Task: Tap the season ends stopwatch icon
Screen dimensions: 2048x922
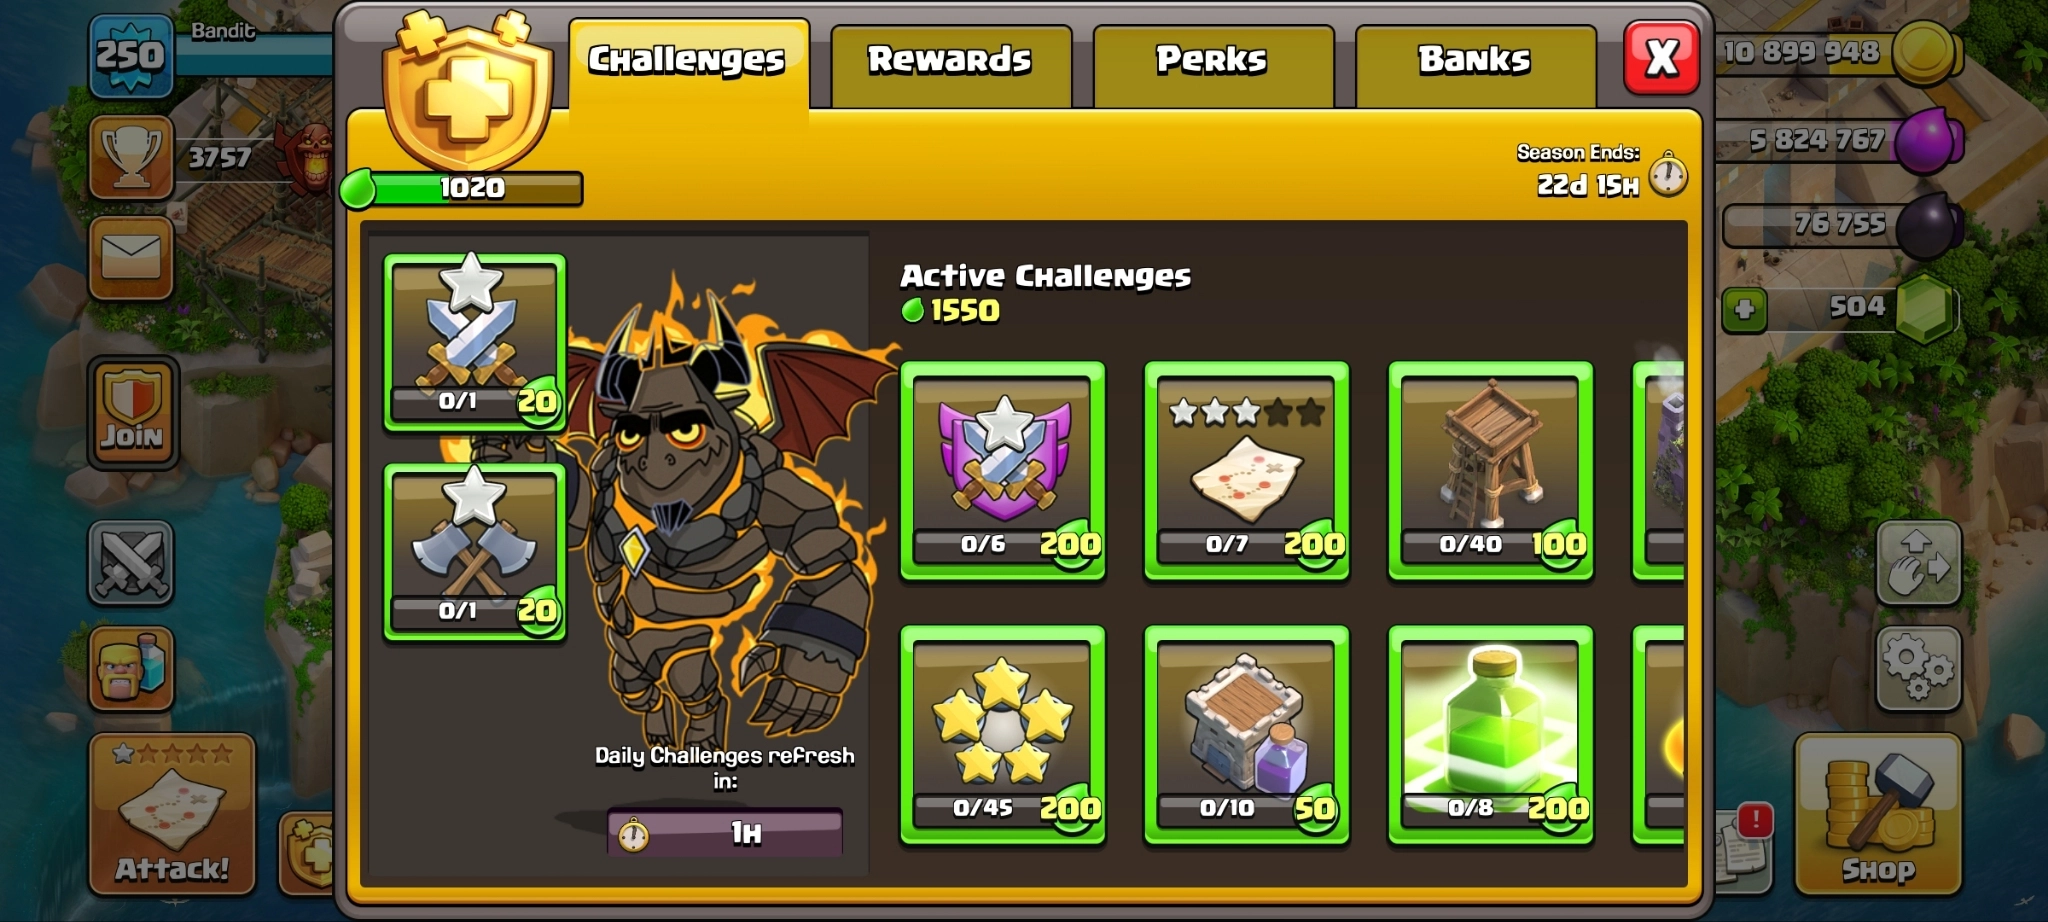Action: 1668,174
